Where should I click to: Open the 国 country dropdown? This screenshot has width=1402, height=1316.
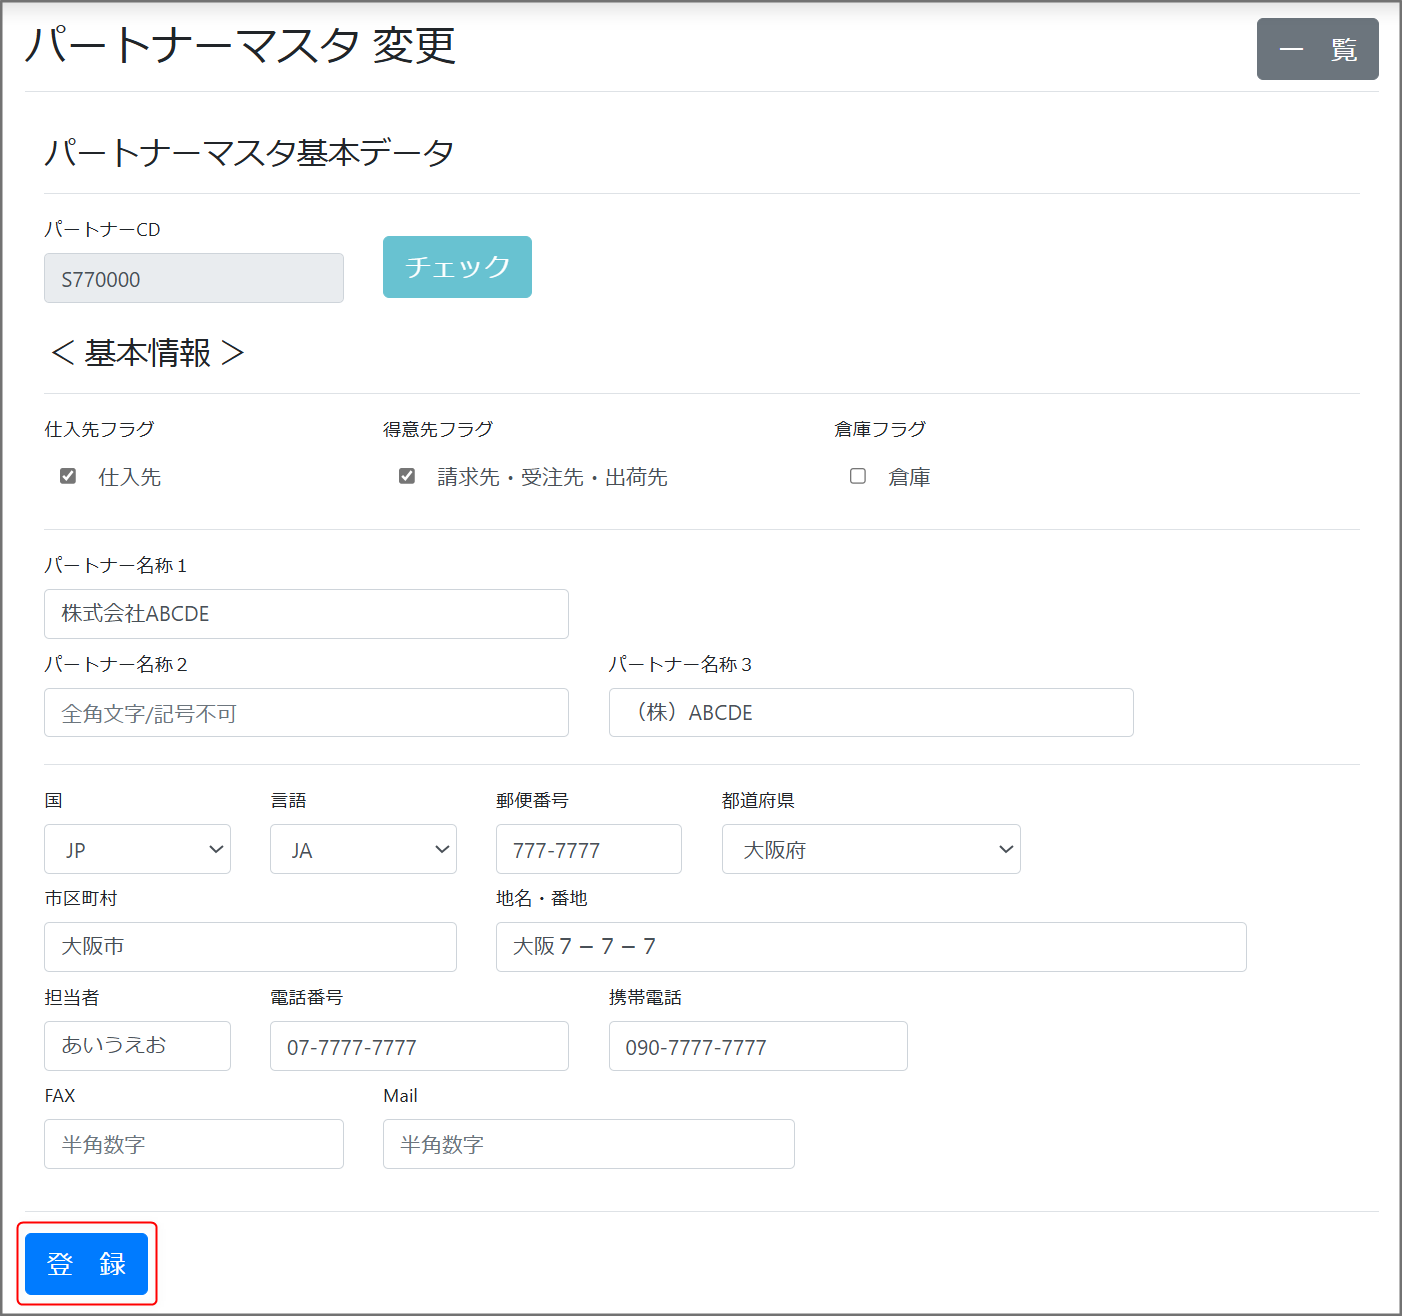(x=137, y=849)
